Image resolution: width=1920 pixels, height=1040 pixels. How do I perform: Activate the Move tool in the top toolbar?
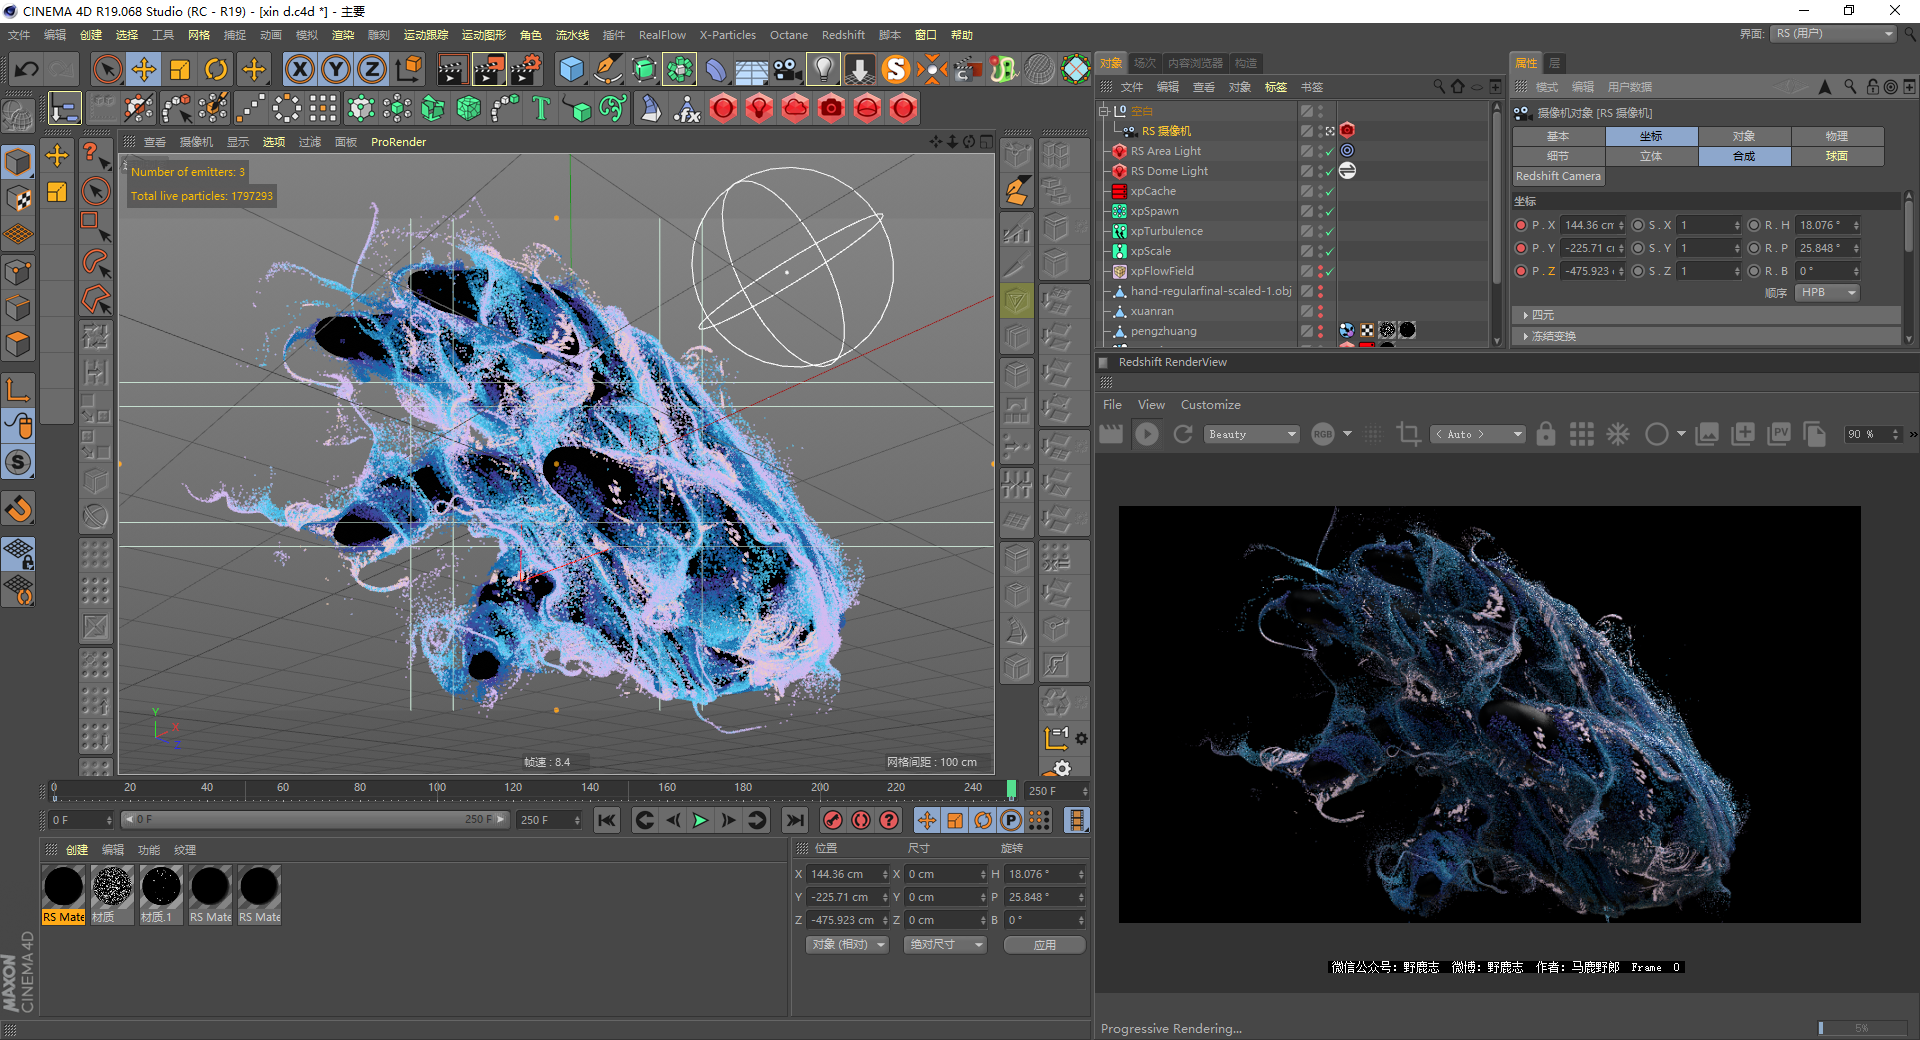[144, 69]
